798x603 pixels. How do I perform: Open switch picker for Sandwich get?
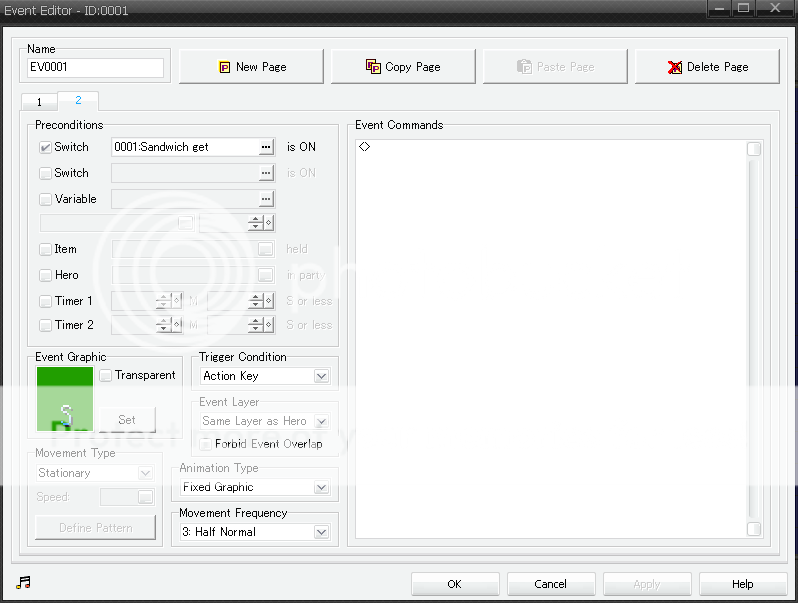(265, 147)
